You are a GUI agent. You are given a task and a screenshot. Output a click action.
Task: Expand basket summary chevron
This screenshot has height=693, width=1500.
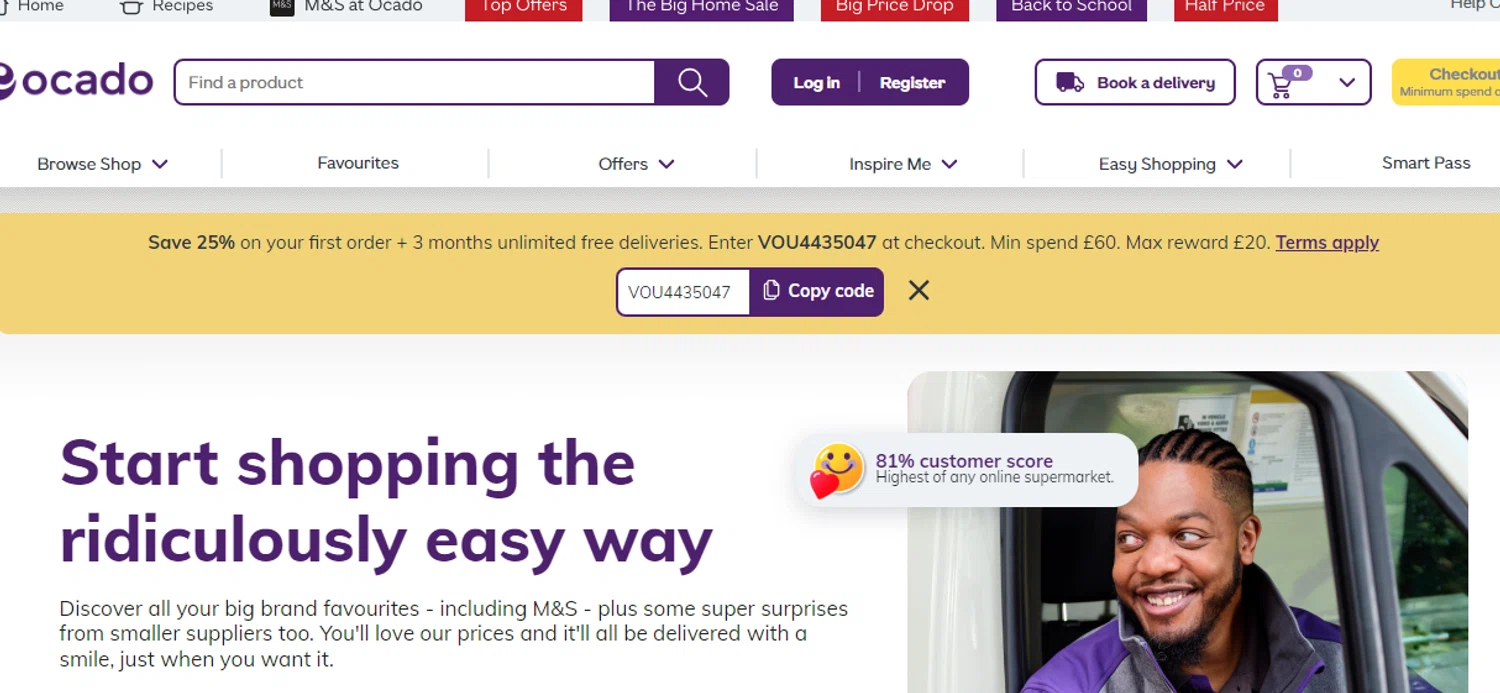coord(1347,83)
